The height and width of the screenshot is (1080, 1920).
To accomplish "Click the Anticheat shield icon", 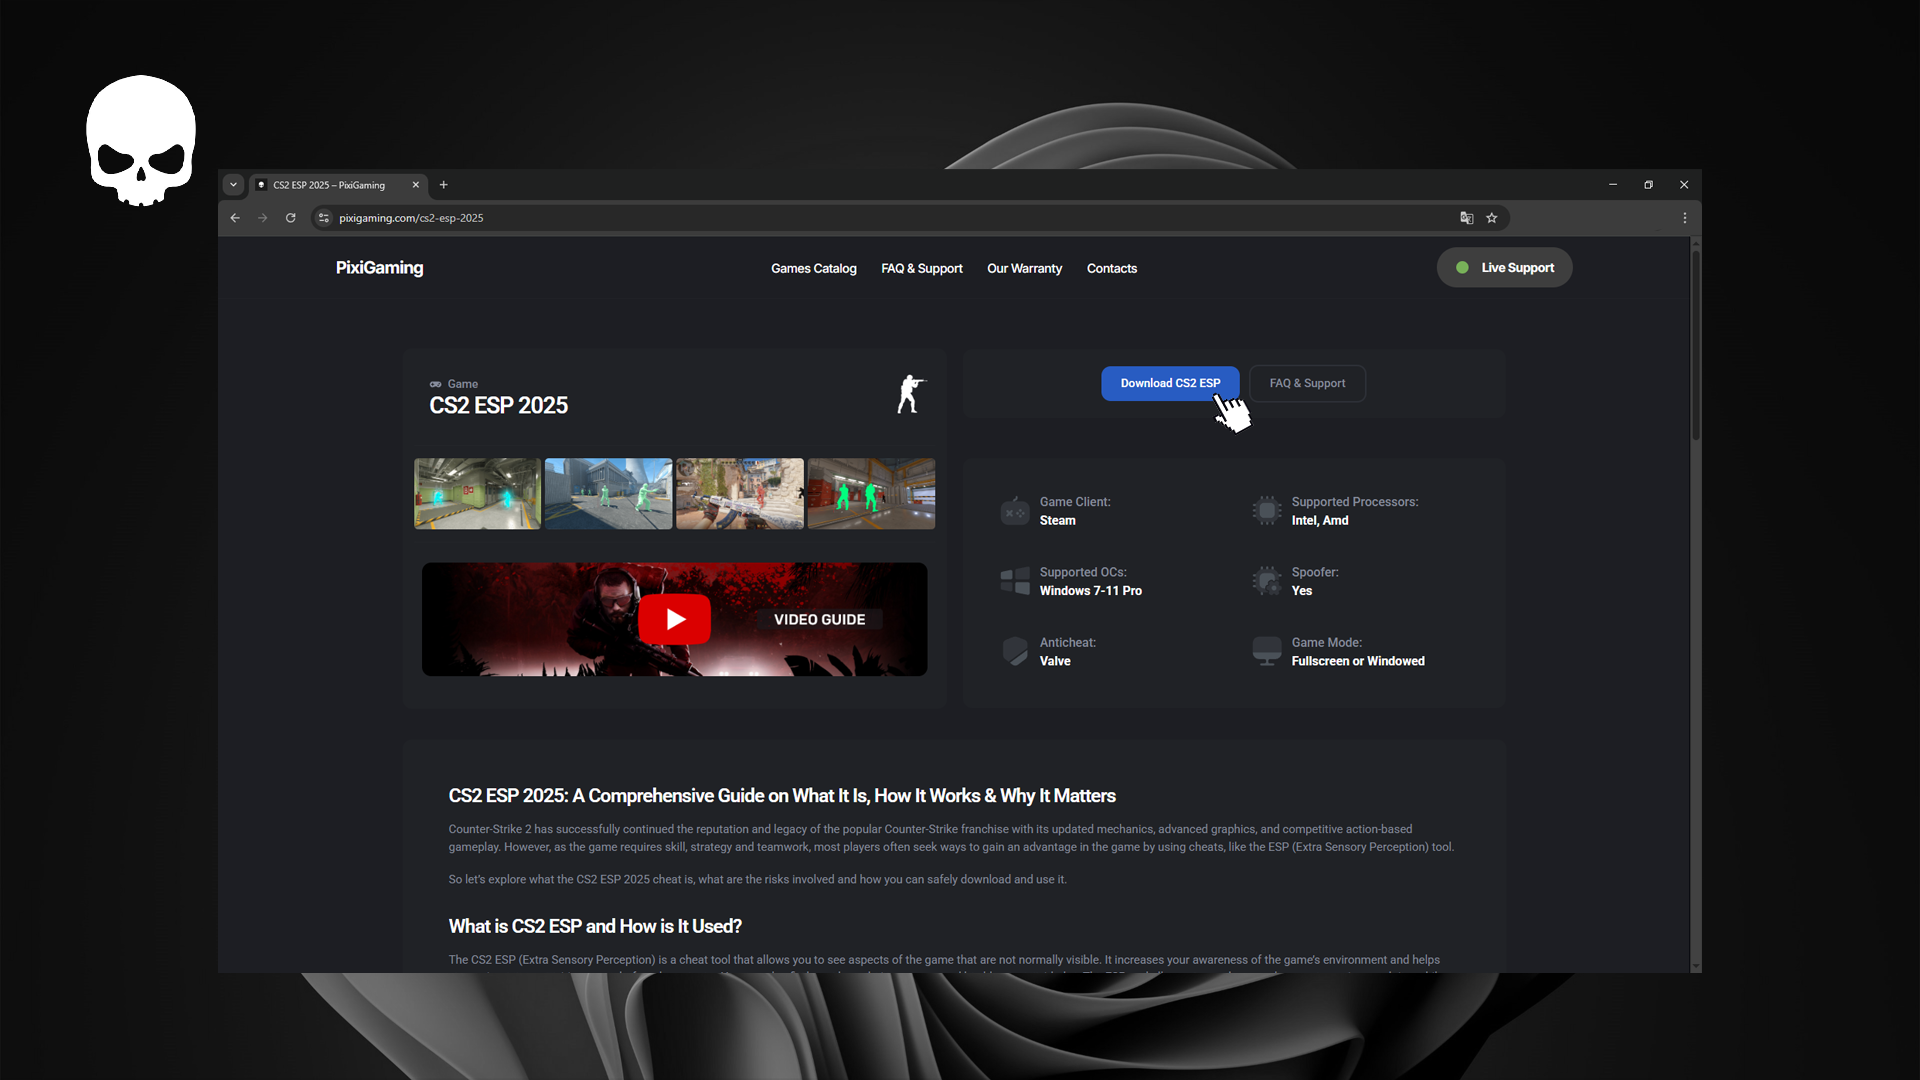I will click(x=1014, y=651).
